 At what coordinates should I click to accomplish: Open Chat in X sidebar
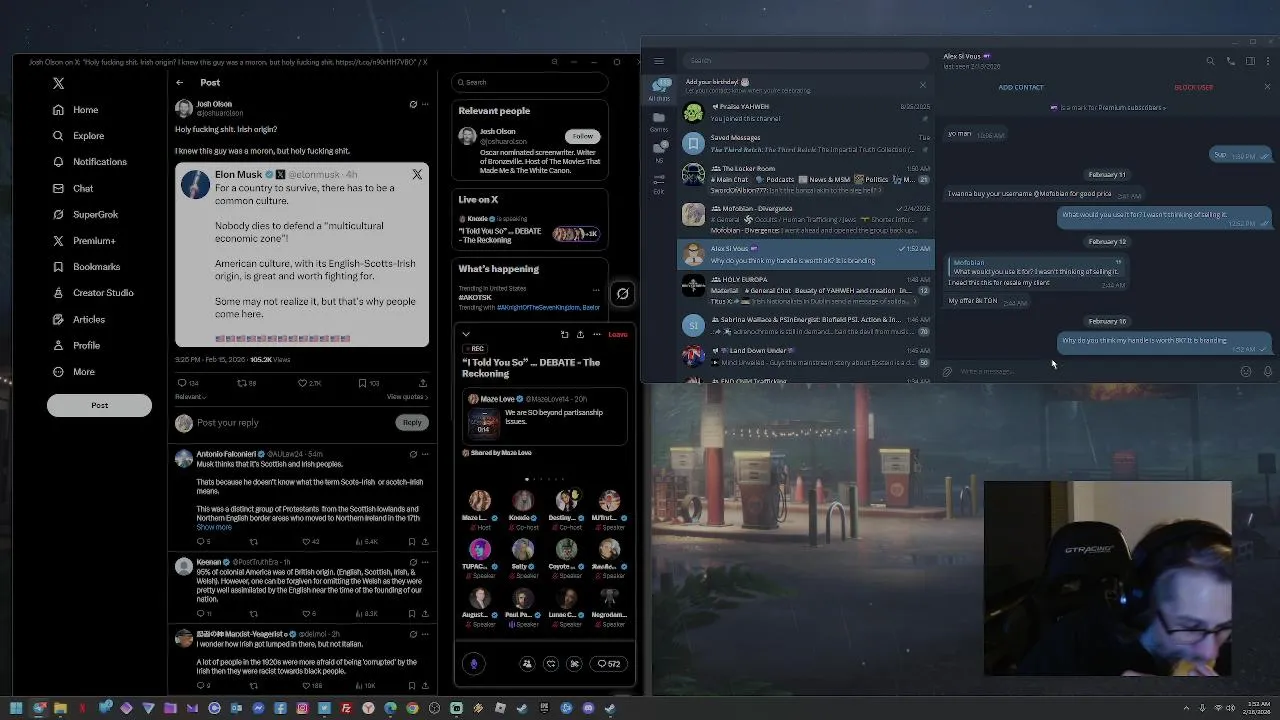point(73,188)
